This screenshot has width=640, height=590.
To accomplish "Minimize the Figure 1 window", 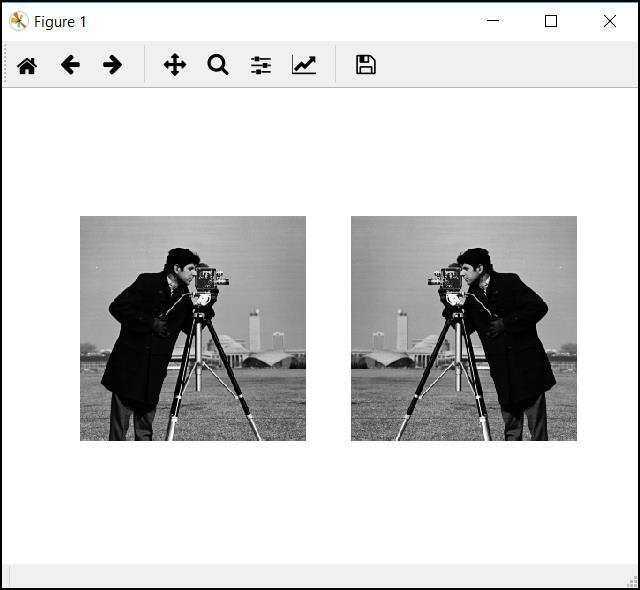I will [493, 21].
